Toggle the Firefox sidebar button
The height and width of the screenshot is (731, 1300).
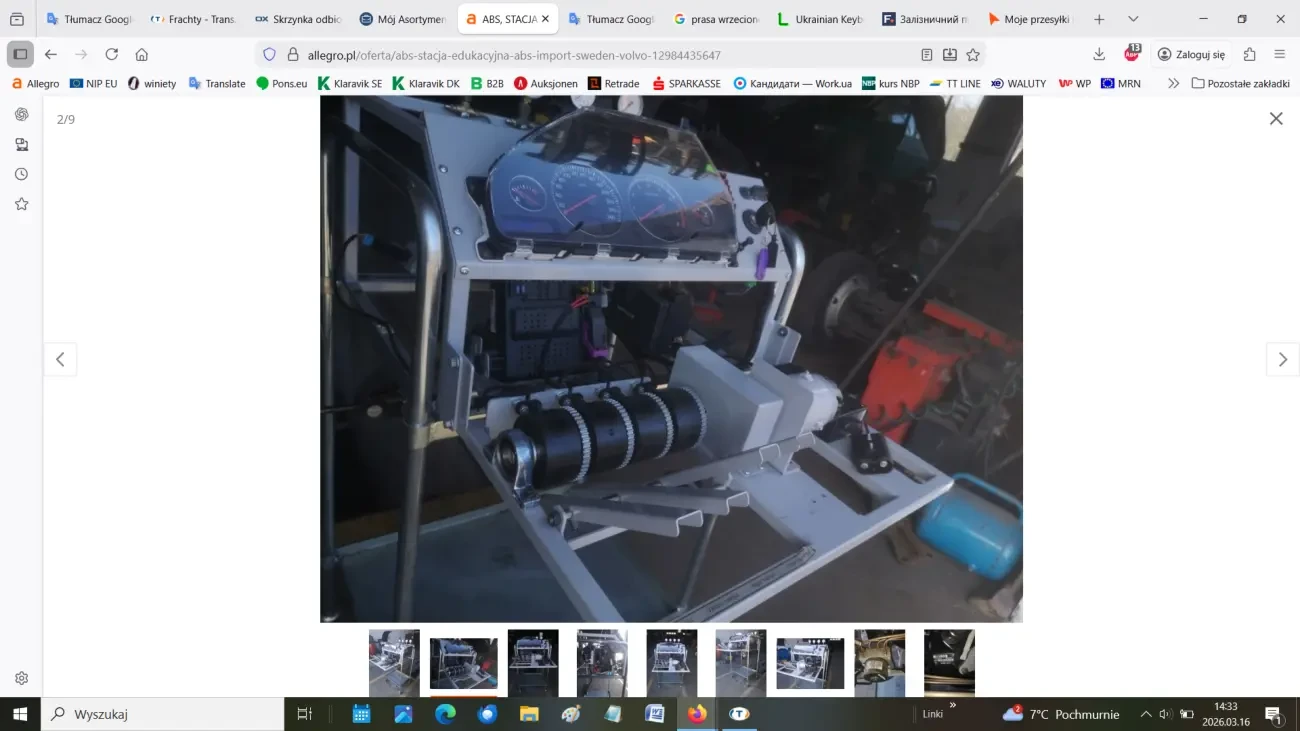click(20, 55)
